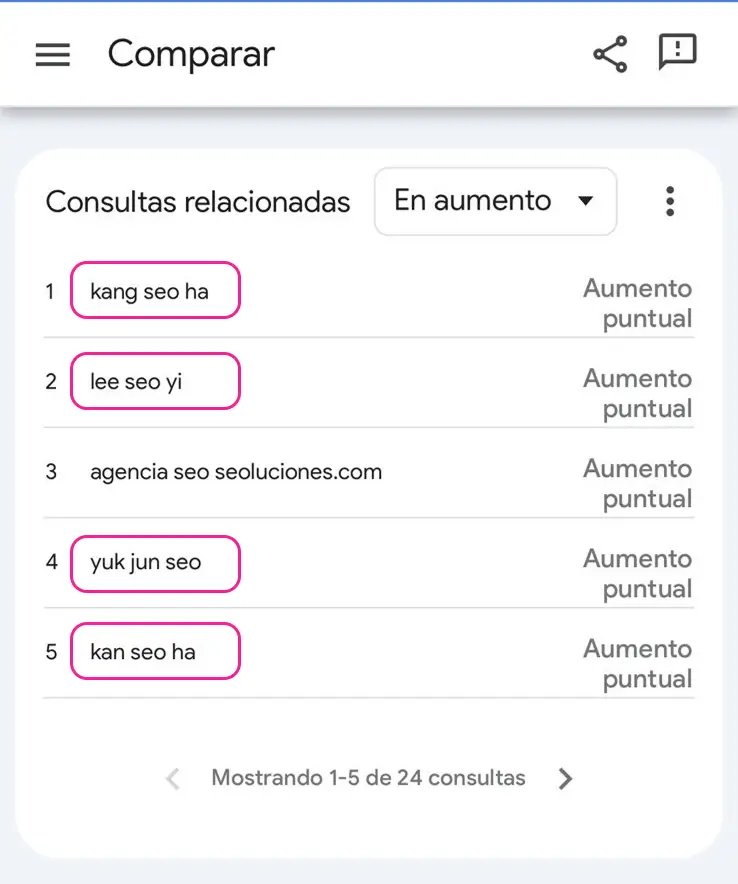
Task: Click Aumento puntual for yuk jun seo
Action: pos(638,574)
